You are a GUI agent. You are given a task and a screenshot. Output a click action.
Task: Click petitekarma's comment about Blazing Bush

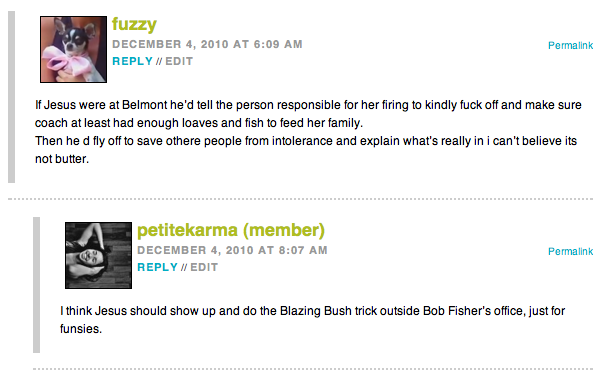pyautogui.click(x=312, y=320)
